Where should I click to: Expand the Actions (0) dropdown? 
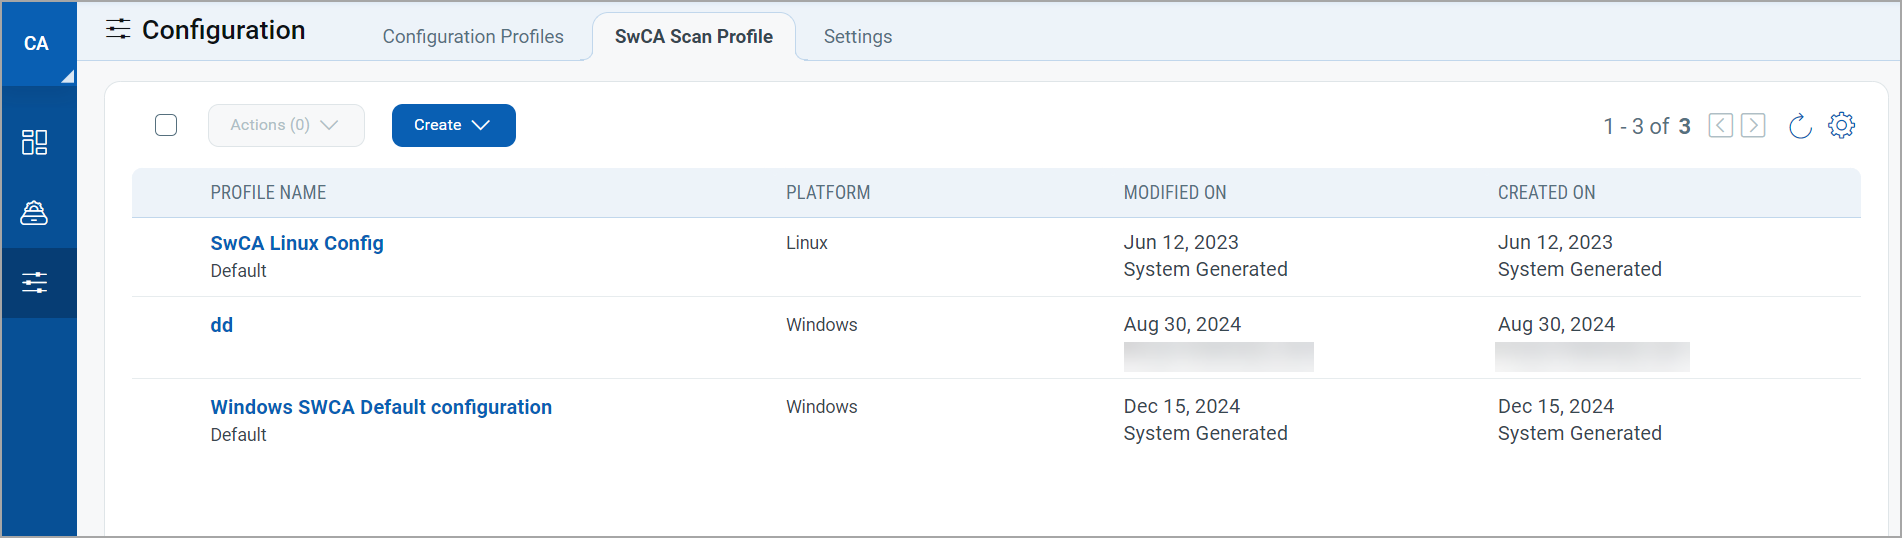tap(285, 126)
